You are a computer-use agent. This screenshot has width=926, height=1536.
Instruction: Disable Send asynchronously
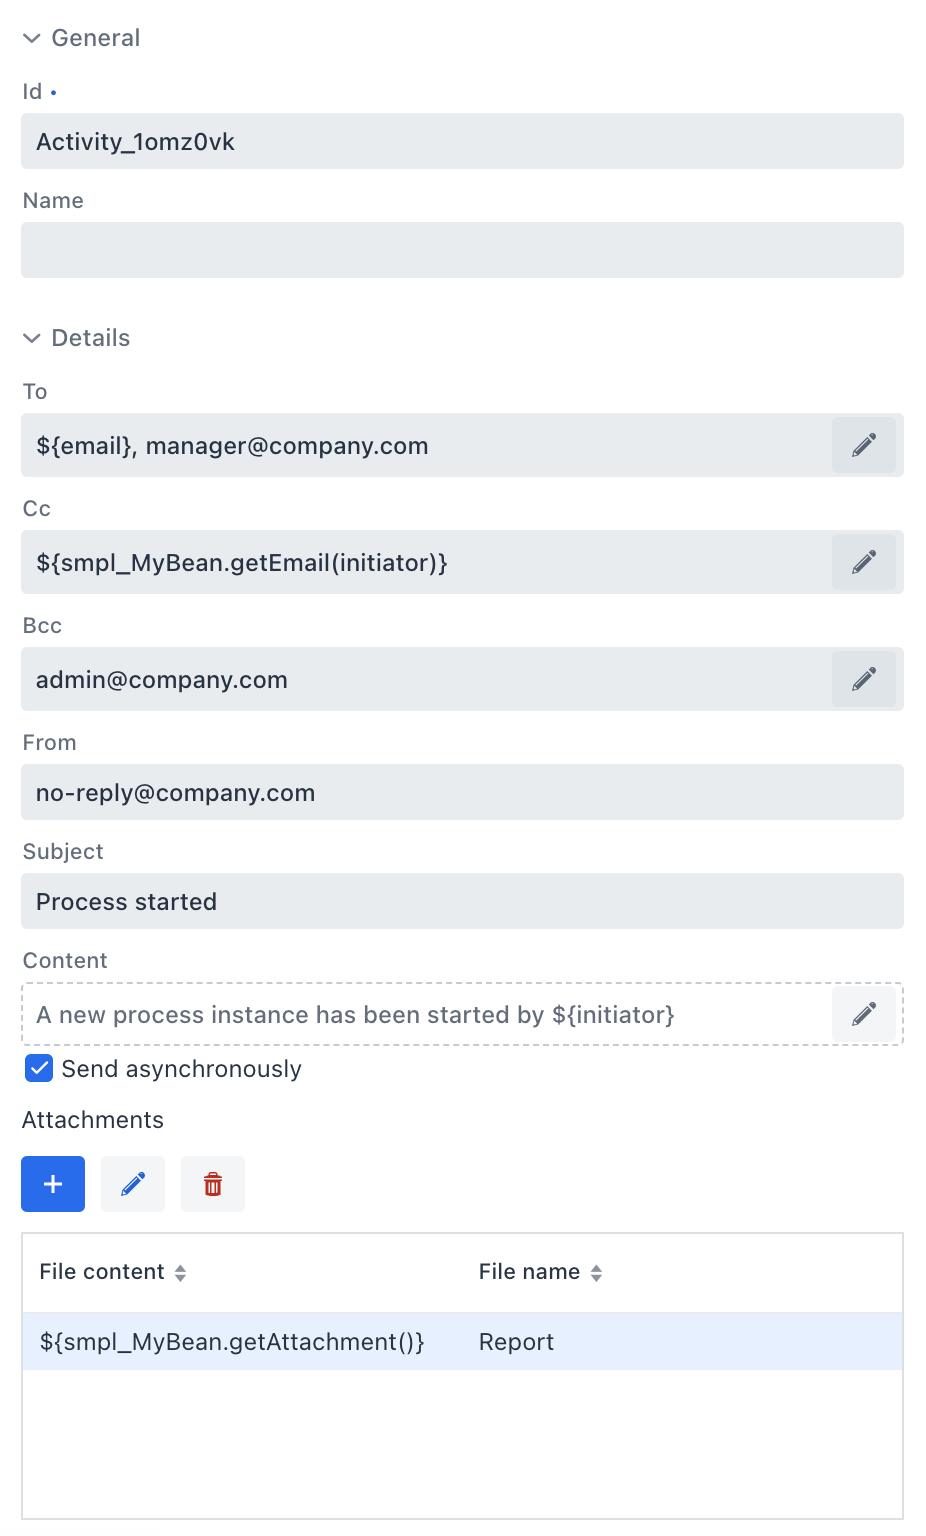click(x=38, y=1068)
